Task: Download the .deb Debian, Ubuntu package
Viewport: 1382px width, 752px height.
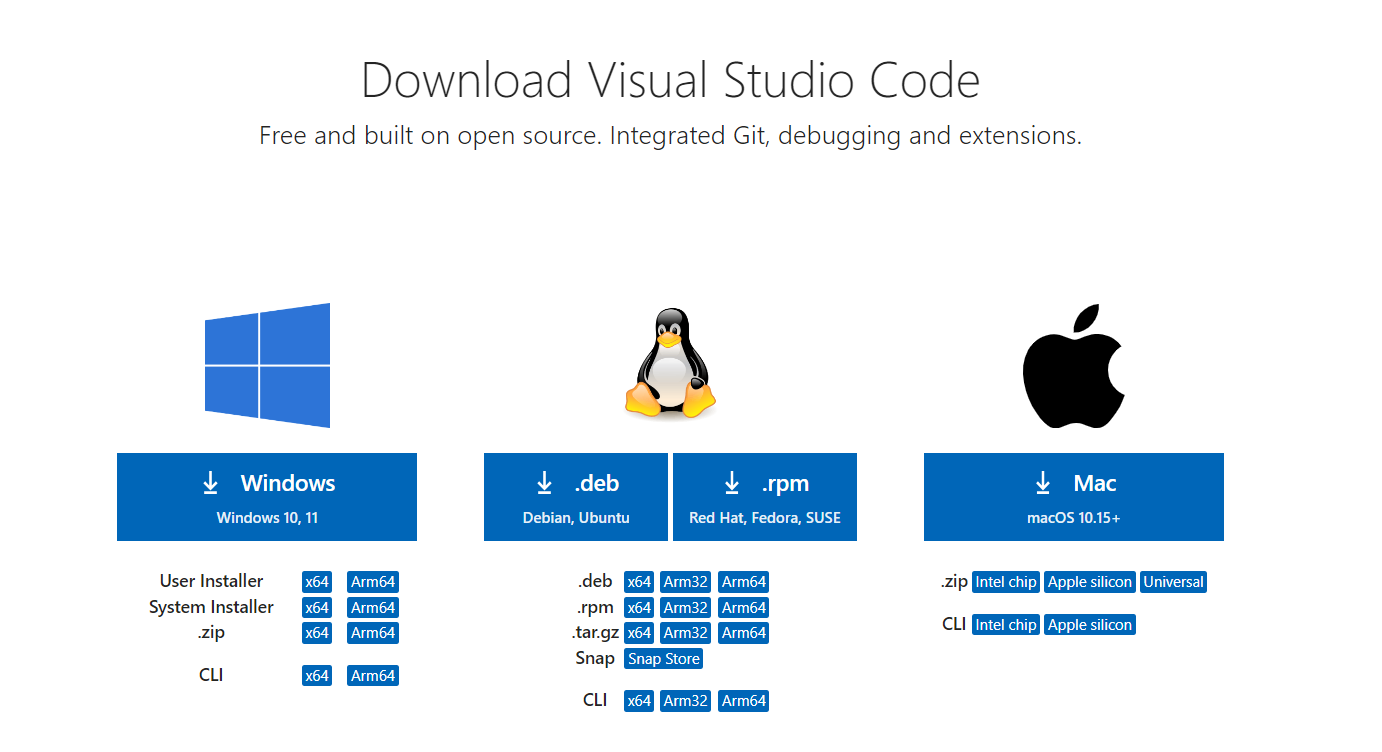Action: [x=576, y=497]
